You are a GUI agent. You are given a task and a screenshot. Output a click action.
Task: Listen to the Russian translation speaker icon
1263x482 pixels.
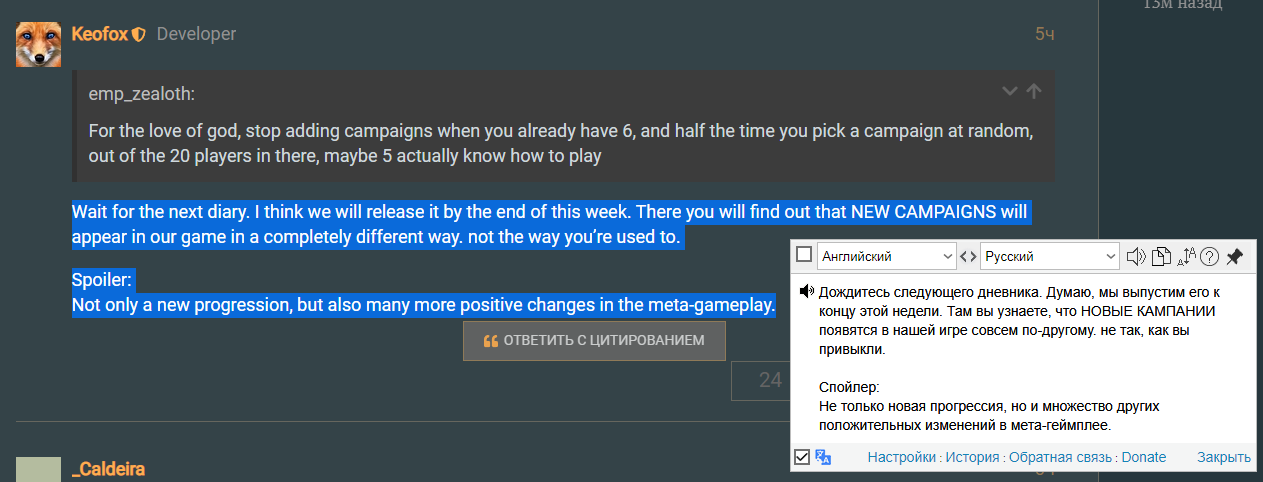click(x=806, y=292)
